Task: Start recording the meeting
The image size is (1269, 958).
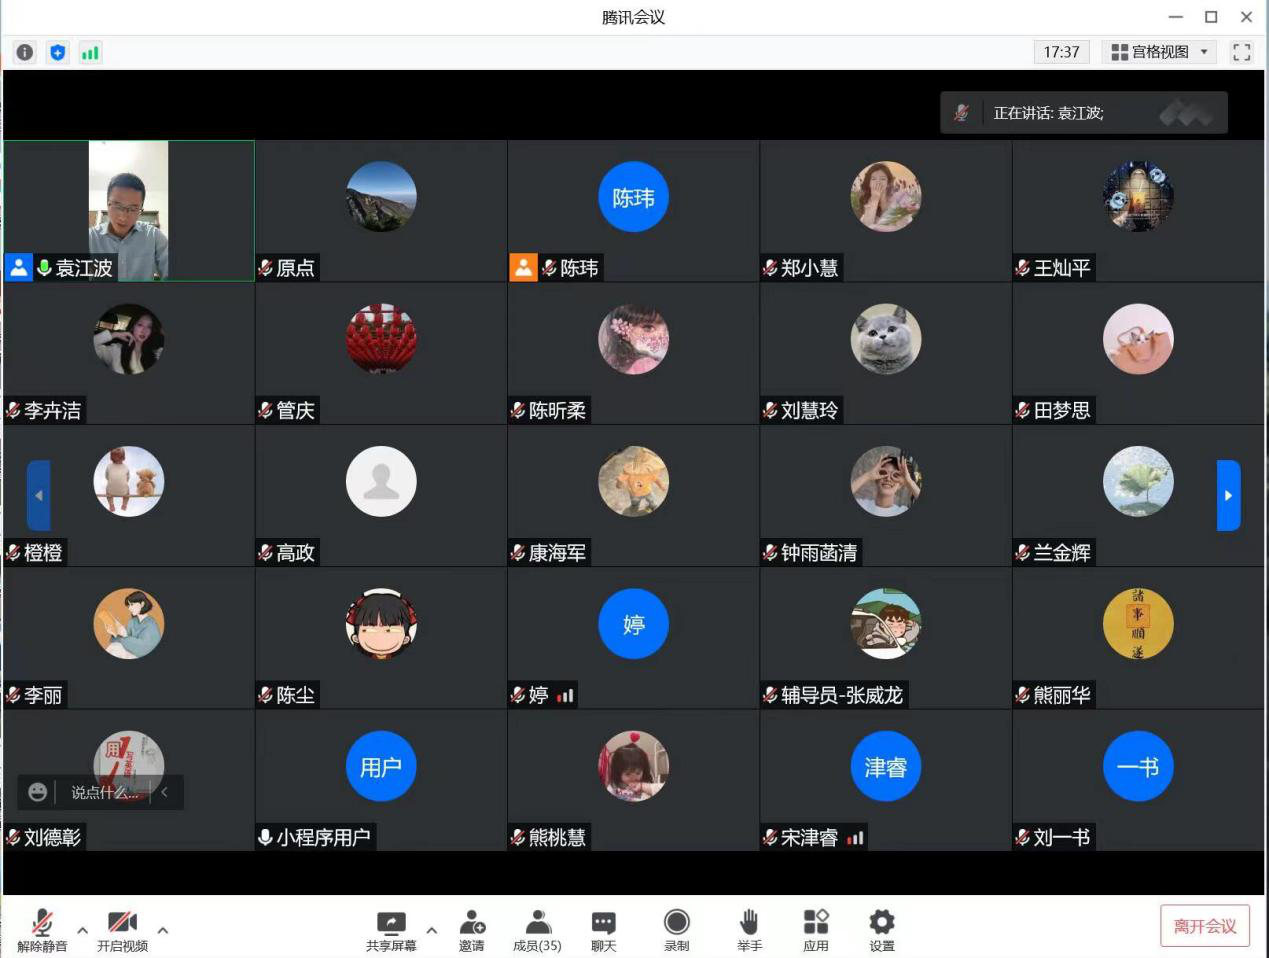Action: (x=677, y=929)
